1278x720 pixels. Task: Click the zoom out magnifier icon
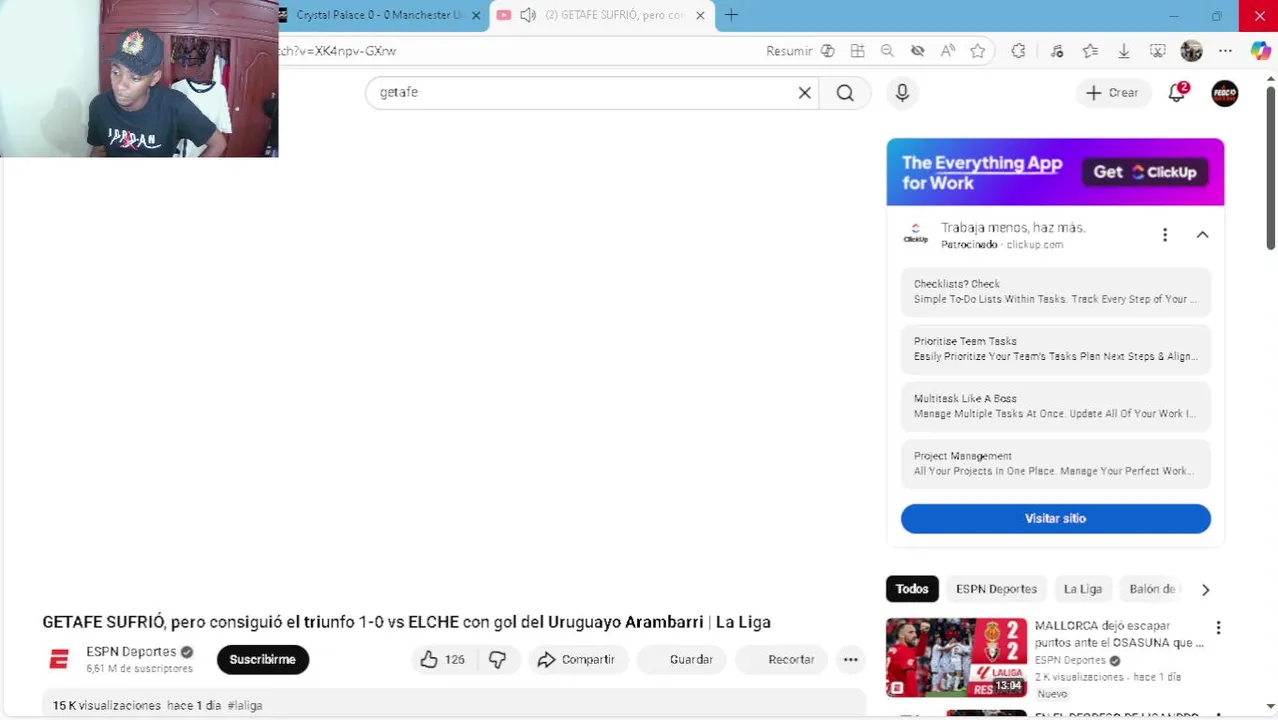[x=887, y=51]
